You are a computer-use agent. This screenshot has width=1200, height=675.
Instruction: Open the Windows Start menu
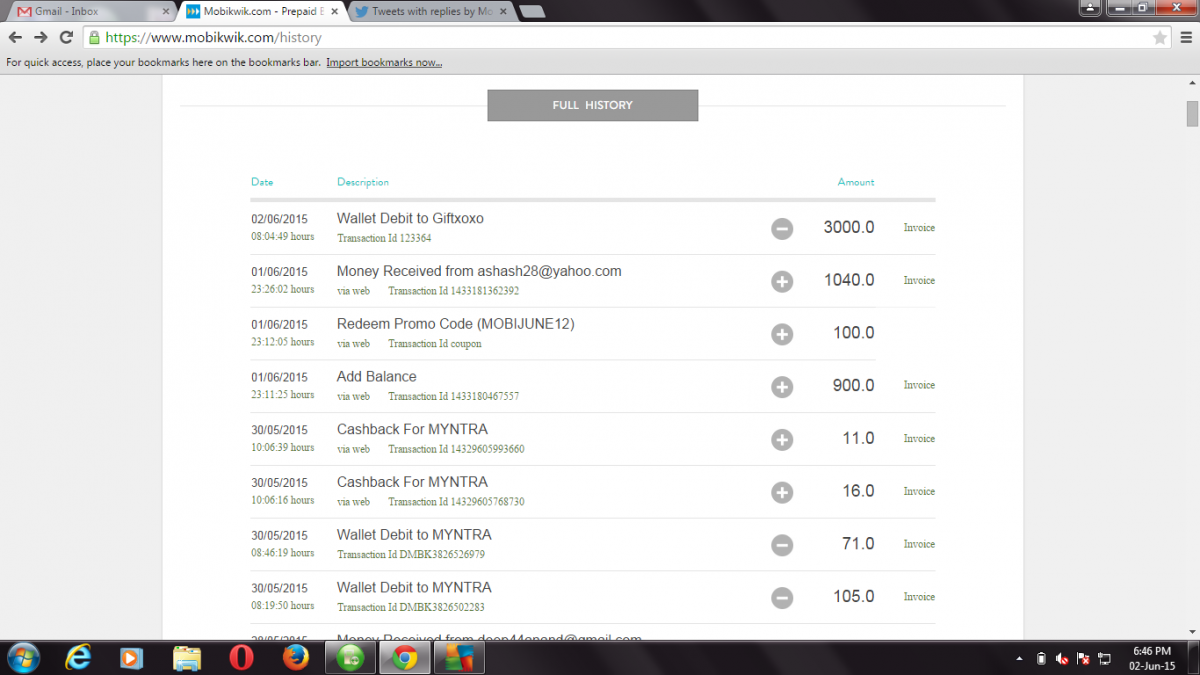click(x=22, y=658)
